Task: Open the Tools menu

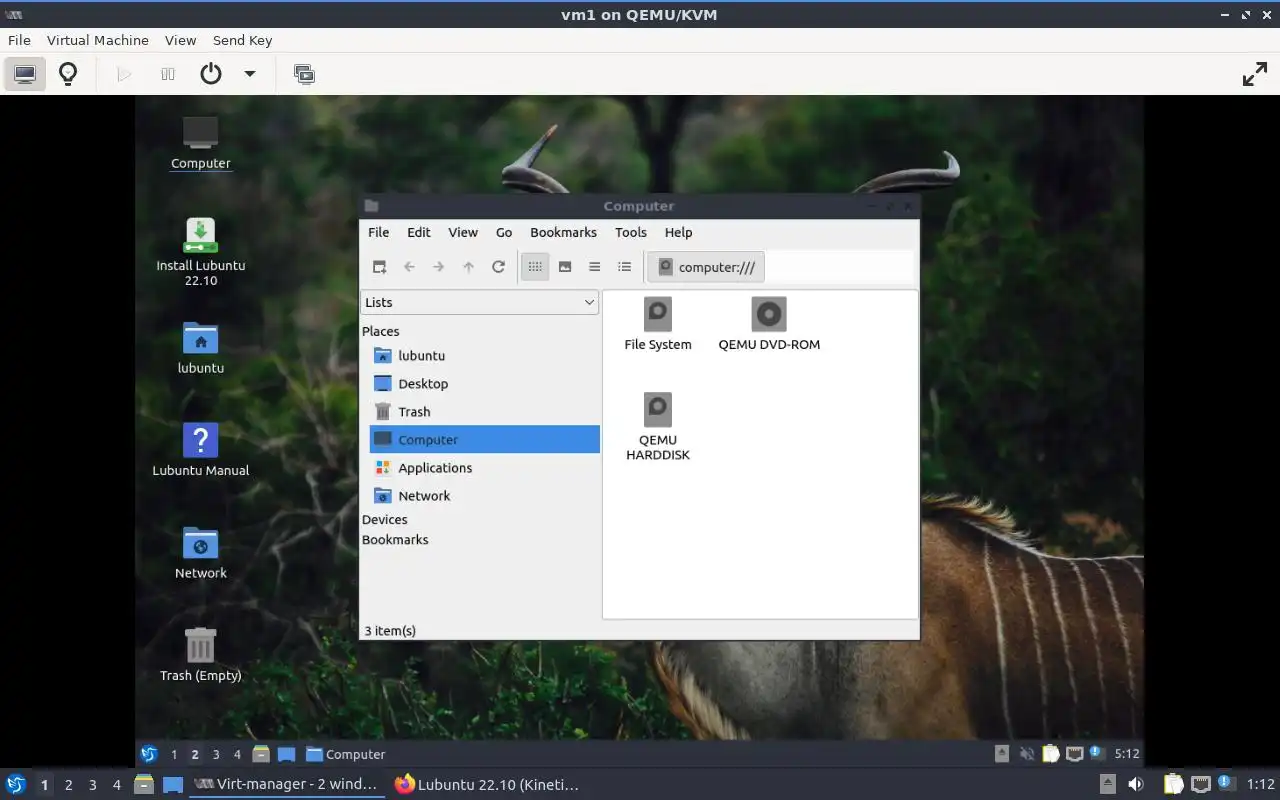Action: pyautogui.click(x=631, y=232)
